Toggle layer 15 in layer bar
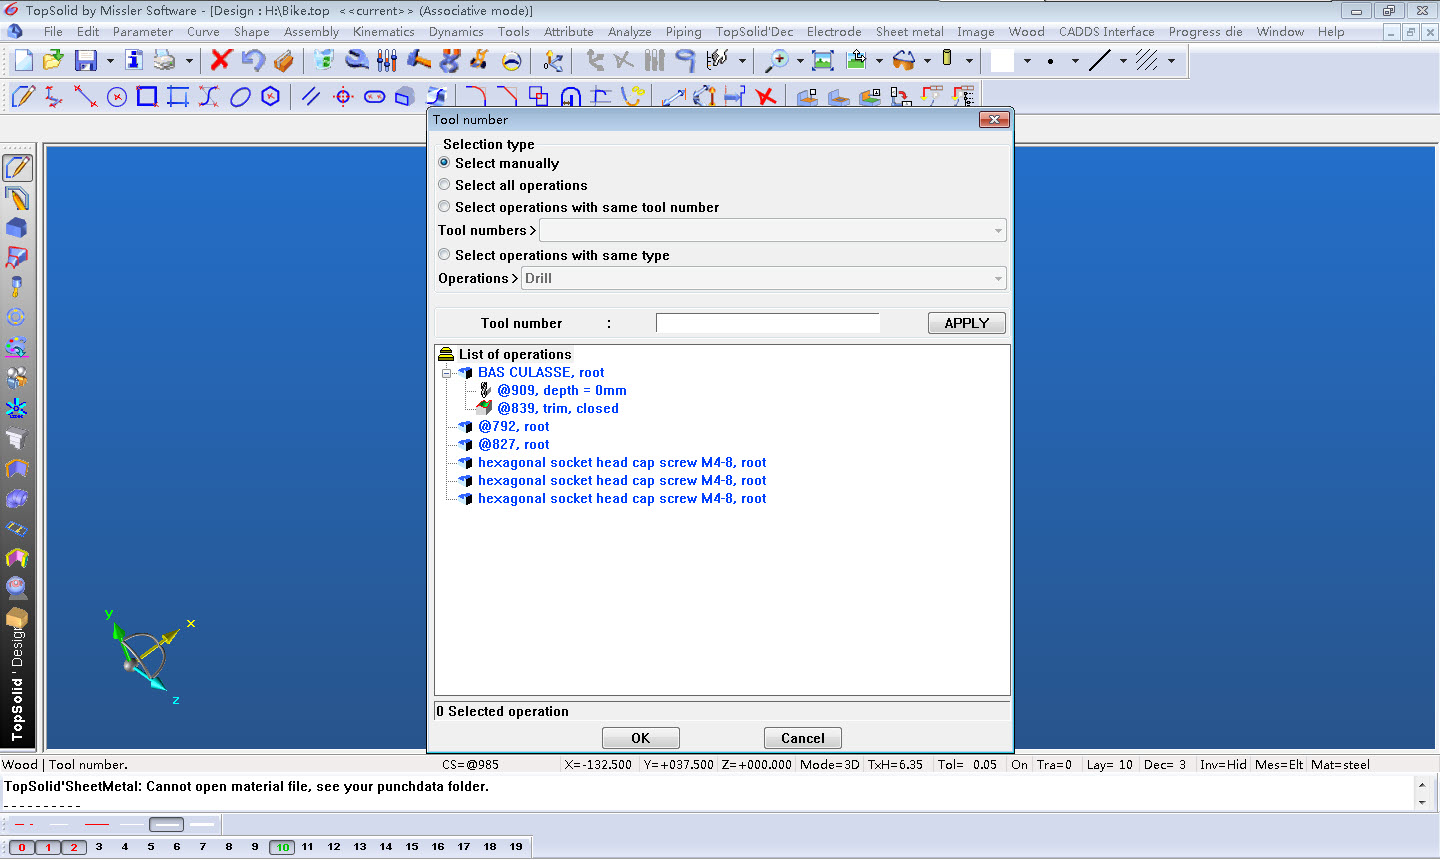 coord(412,847)
